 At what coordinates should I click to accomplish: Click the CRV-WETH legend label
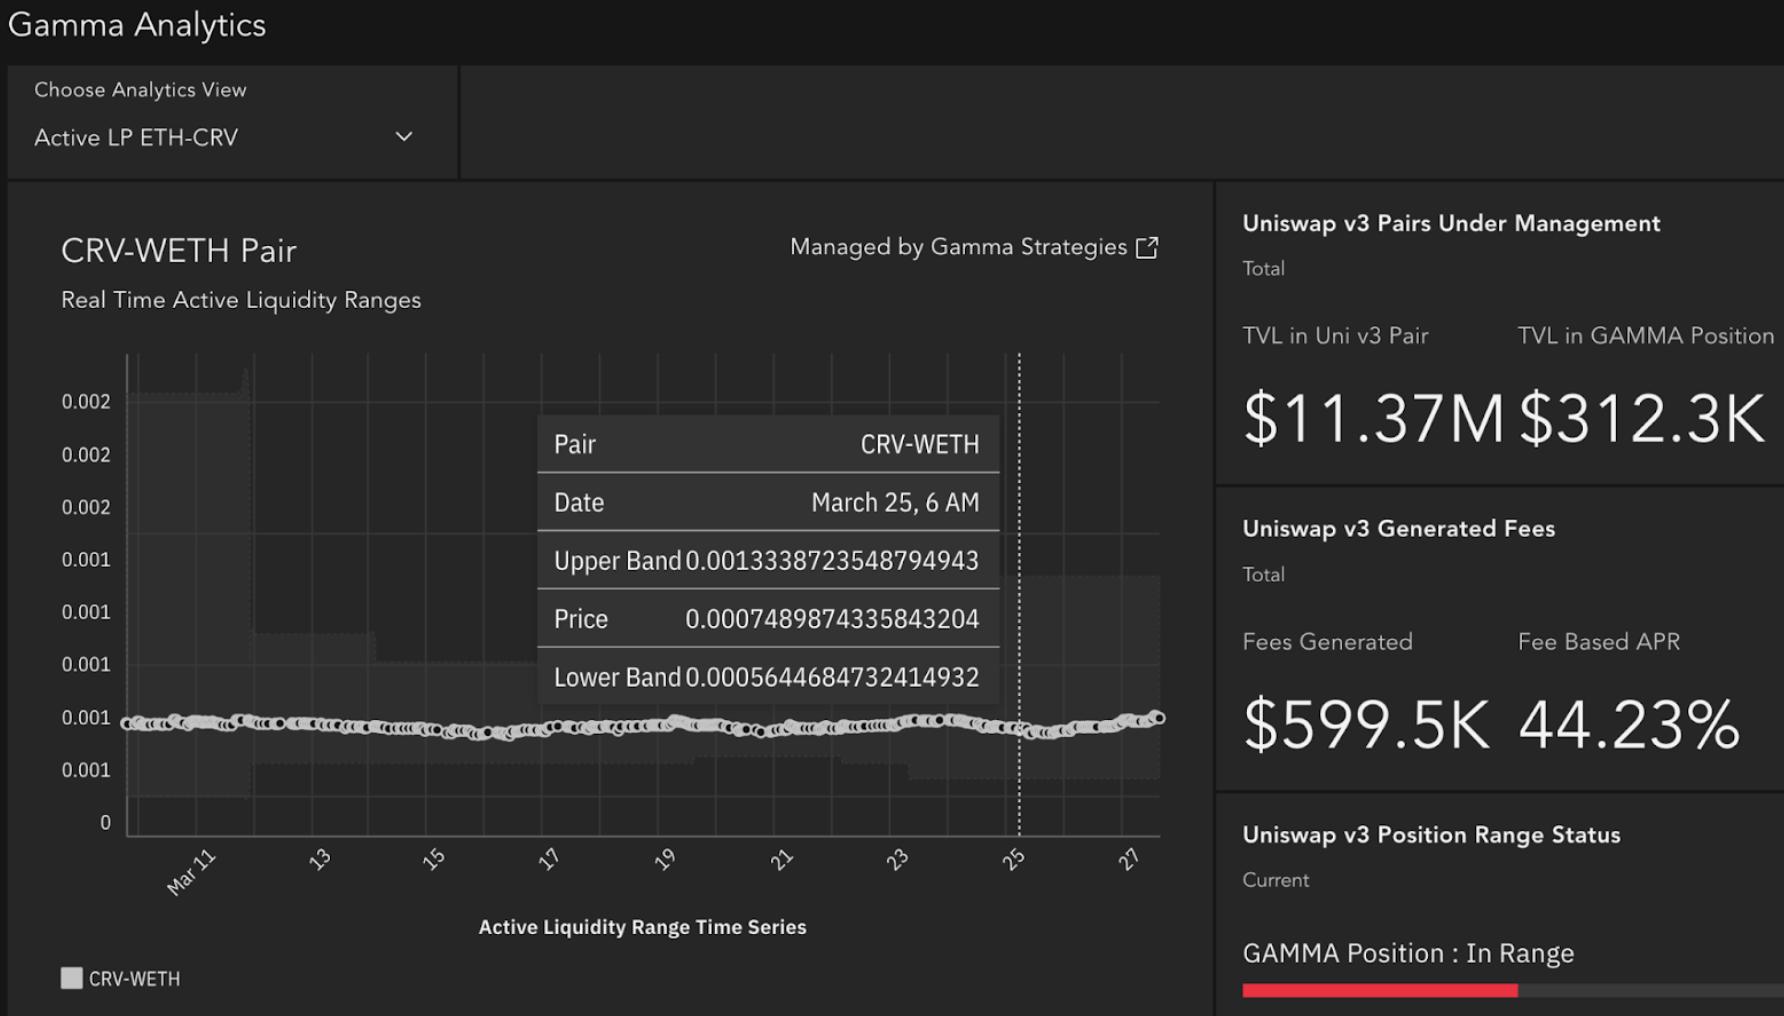134,979
